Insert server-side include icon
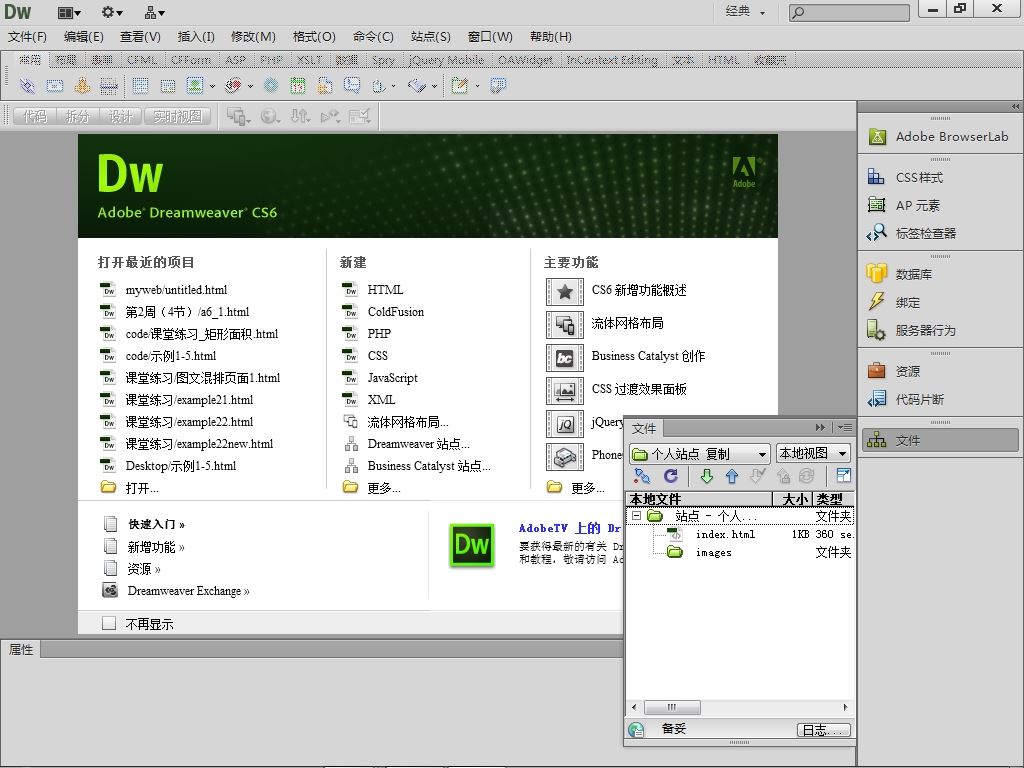Image resolution: width=1024 pixels, height=768 pixels. (325, 86)
